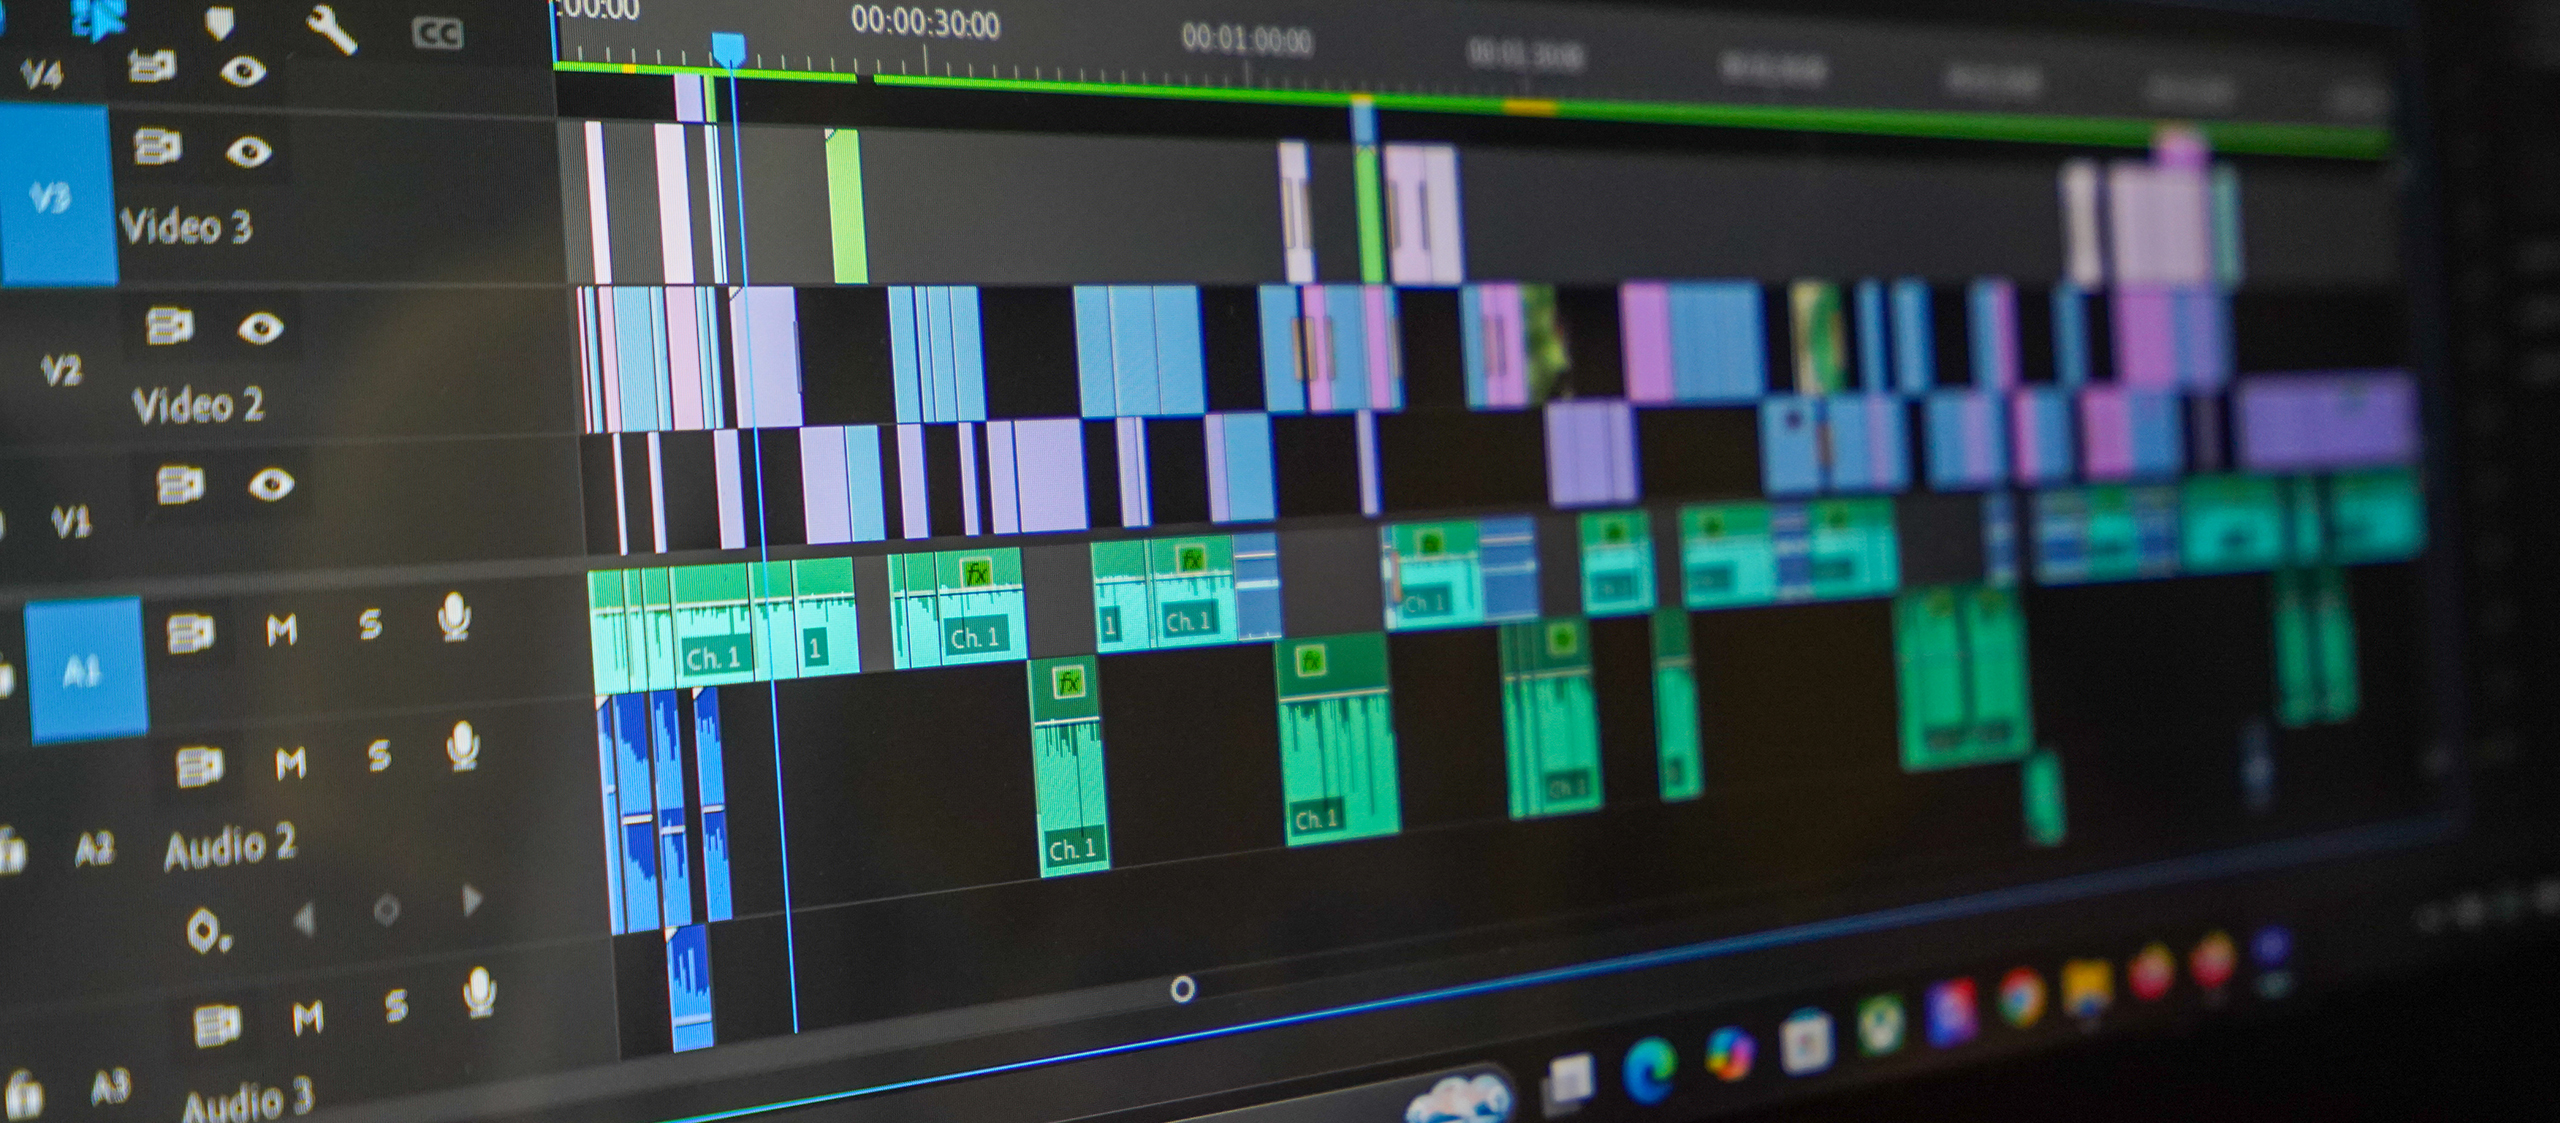Select the 'Video 3' track name
This screenshot has width=2560, height=1123.
pos(186,227)
